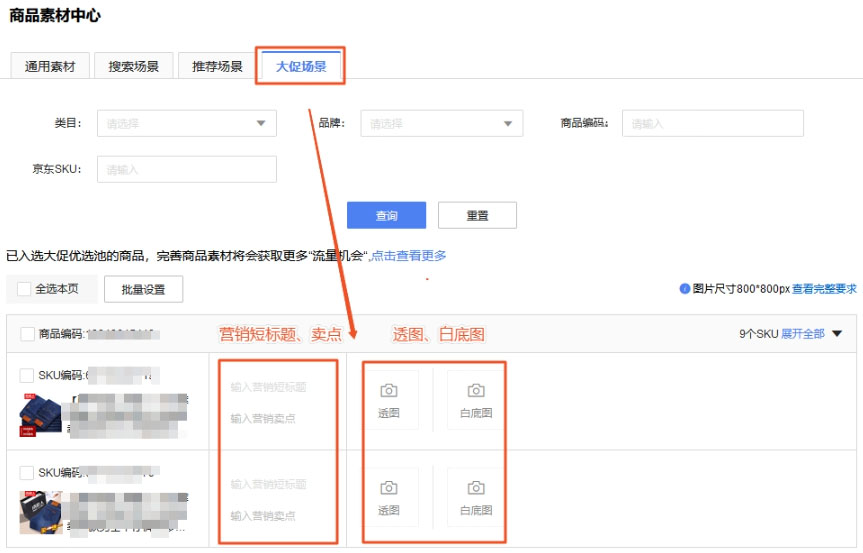863x553 pixels.
Task: Click the 商品素材中心 page title
Action: point(55,15)
